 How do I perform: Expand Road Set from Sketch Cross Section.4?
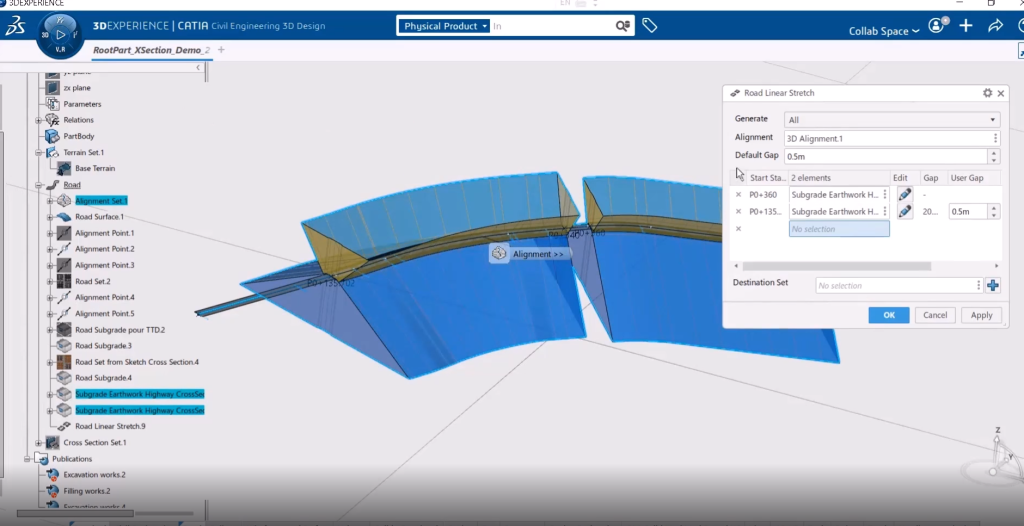(50, 362)
